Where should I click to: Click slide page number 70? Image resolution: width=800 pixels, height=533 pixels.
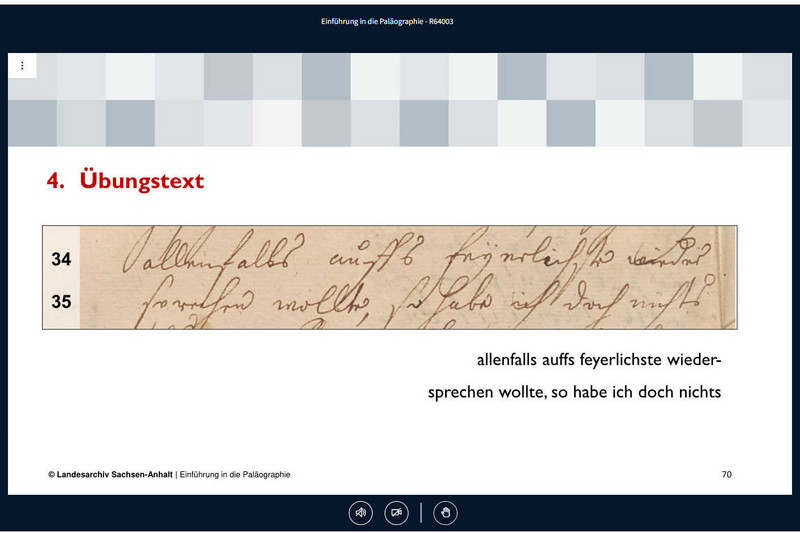click(726, 474)
